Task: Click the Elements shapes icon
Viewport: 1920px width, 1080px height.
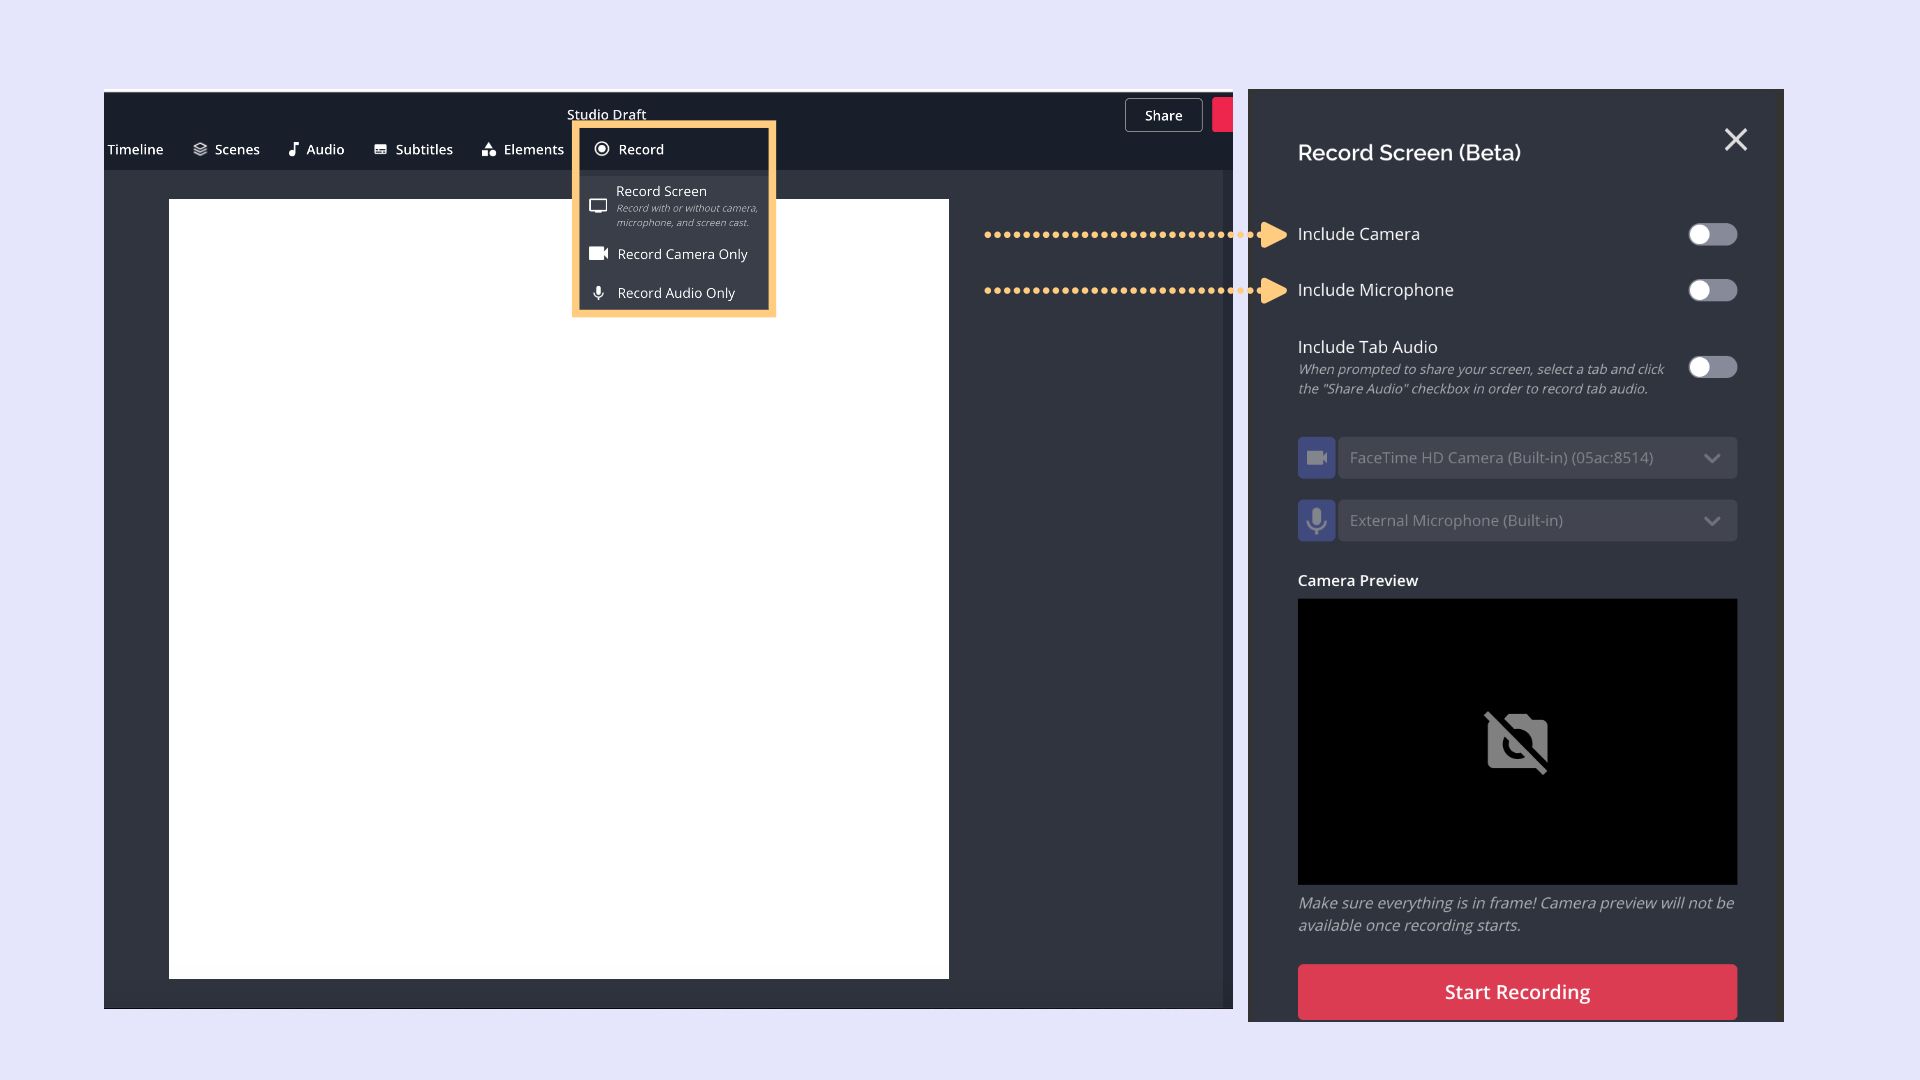Action: [489, 149]
